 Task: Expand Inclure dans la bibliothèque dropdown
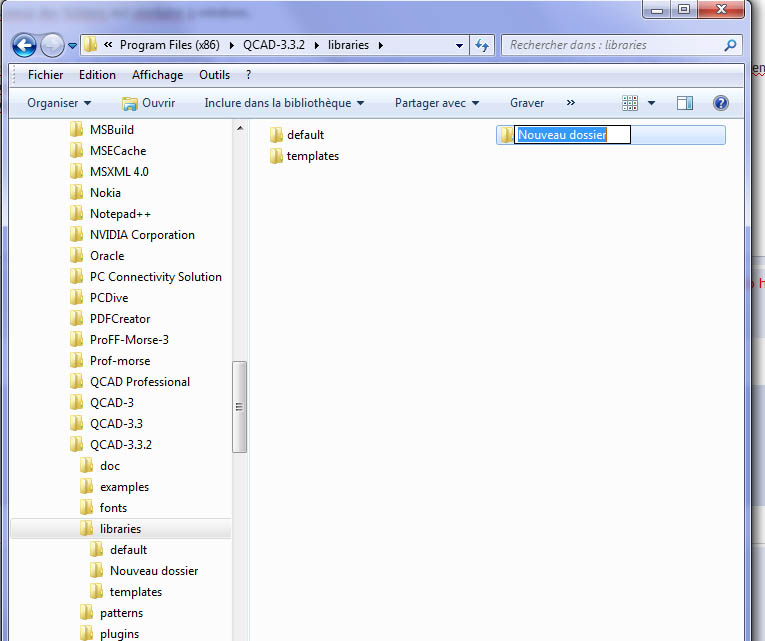click(284, 103)
